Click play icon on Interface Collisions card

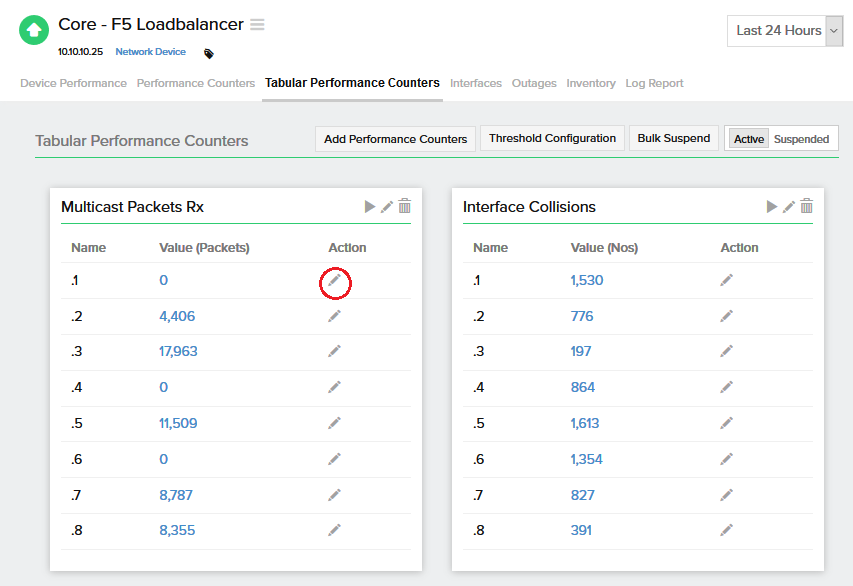tap(771, 207)
